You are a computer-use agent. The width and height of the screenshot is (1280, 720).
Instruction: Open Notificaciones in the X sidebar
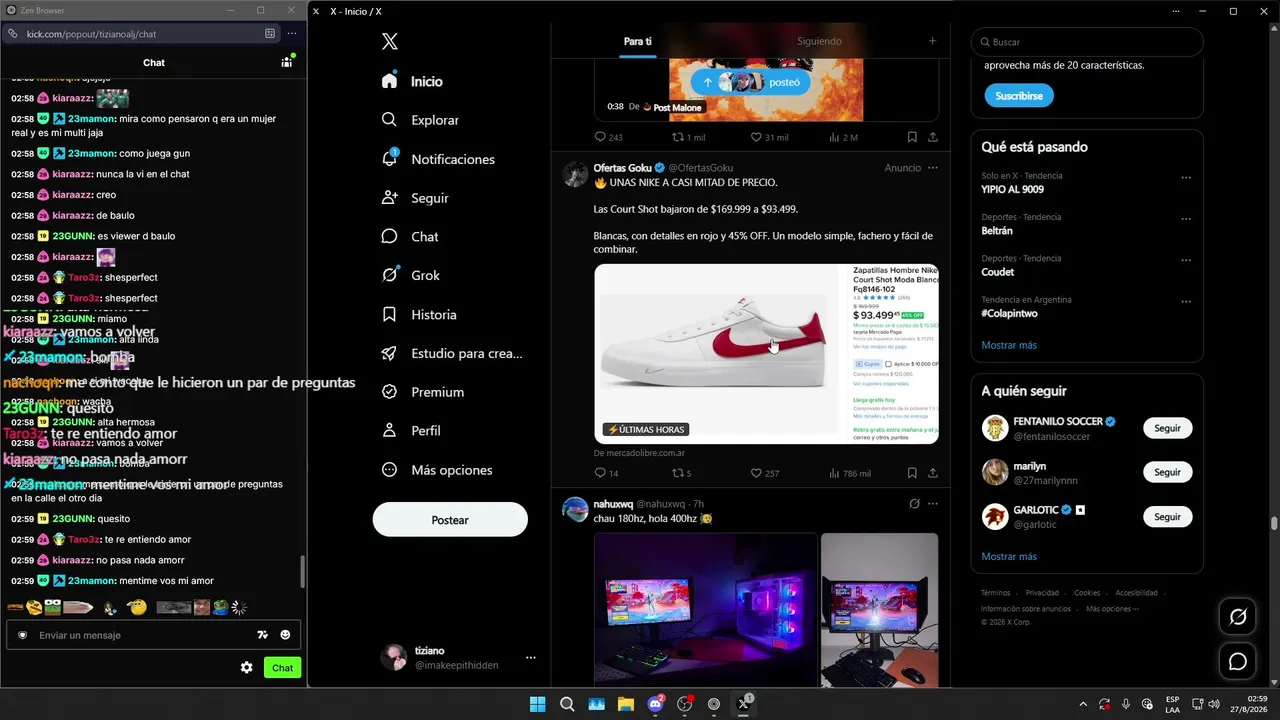pos(438,159)
